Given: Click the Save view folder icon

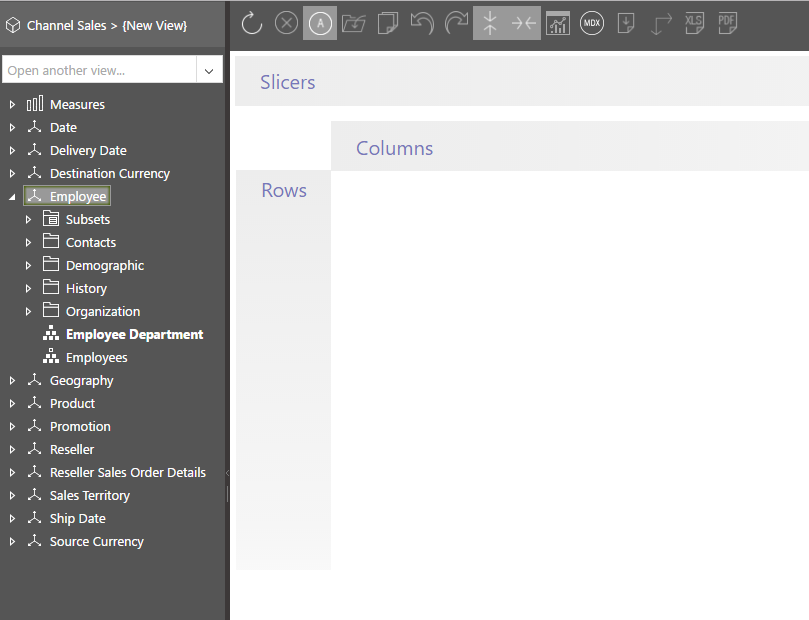Looking at the screenshot, I should [x=353, y=23].
